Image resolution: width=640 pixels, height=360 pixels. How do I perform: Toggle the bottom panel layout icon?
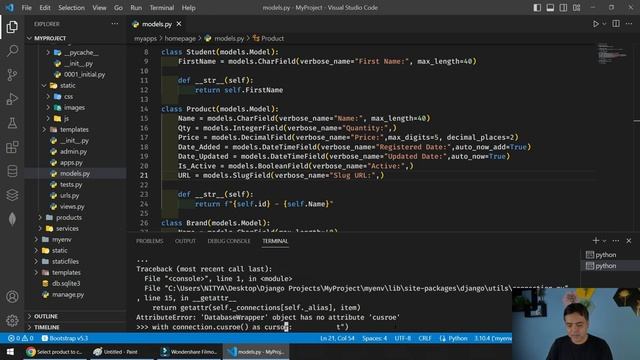(550, 8)
